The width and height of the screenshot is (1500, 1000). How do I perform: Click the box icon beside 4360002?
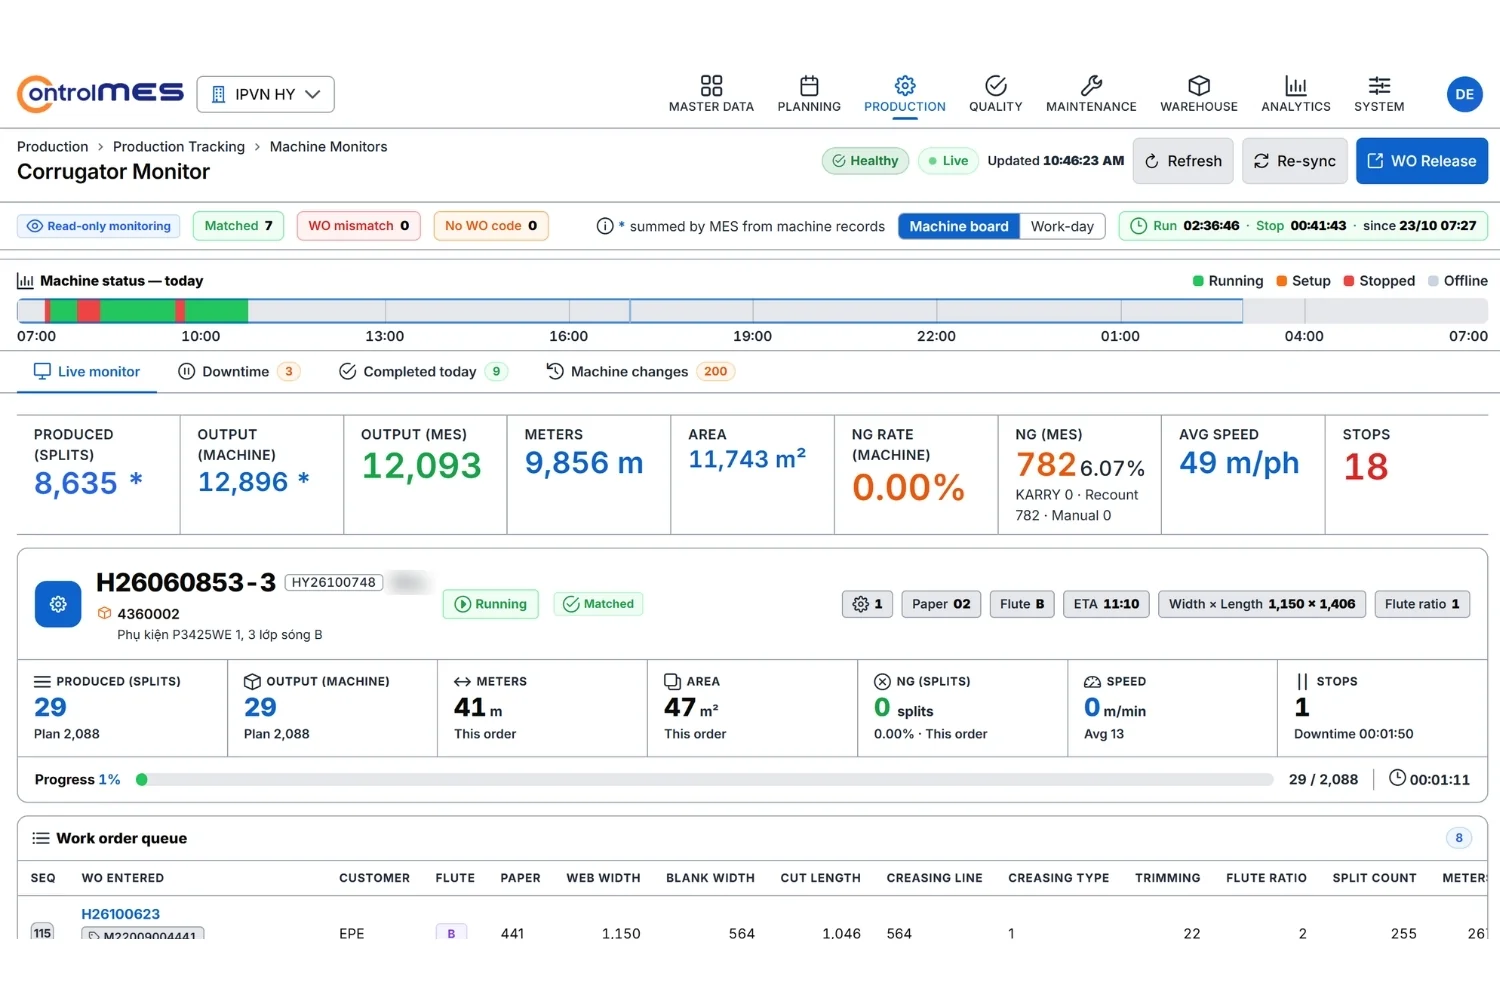tap(104, 613)
